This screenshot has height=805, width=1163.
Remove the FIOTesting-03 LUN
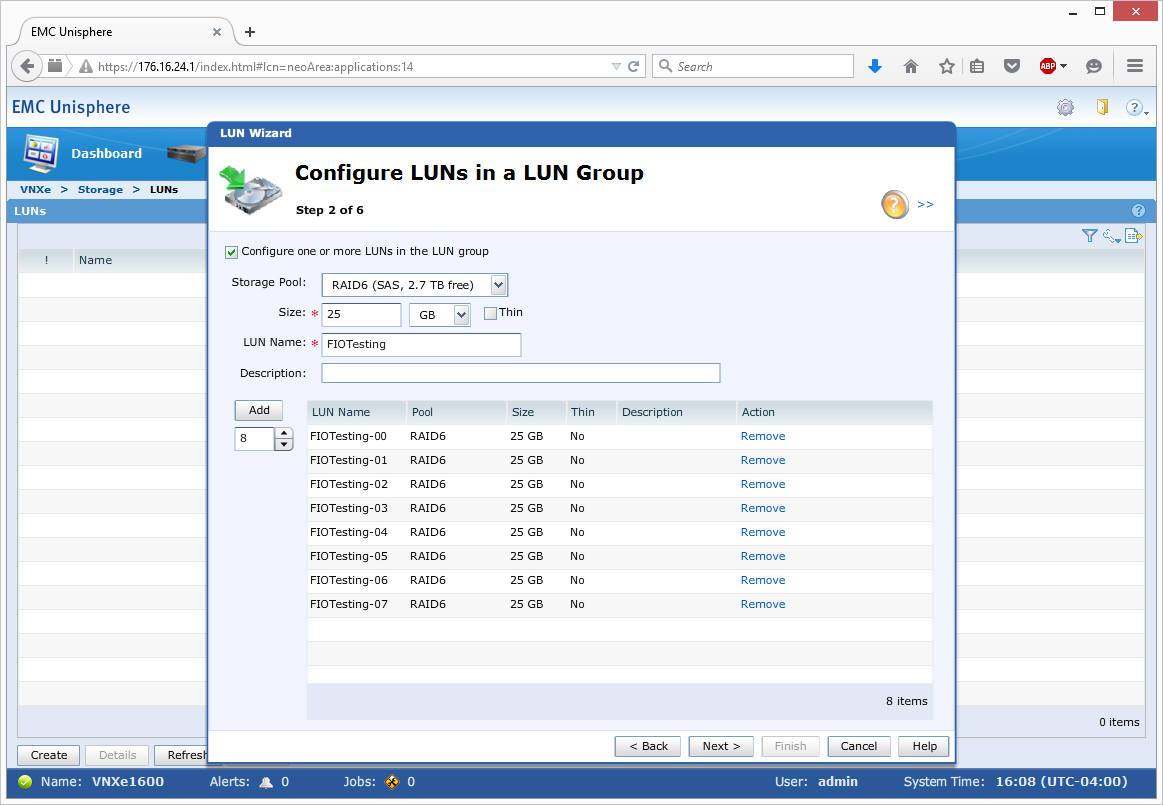click(762, 508)
